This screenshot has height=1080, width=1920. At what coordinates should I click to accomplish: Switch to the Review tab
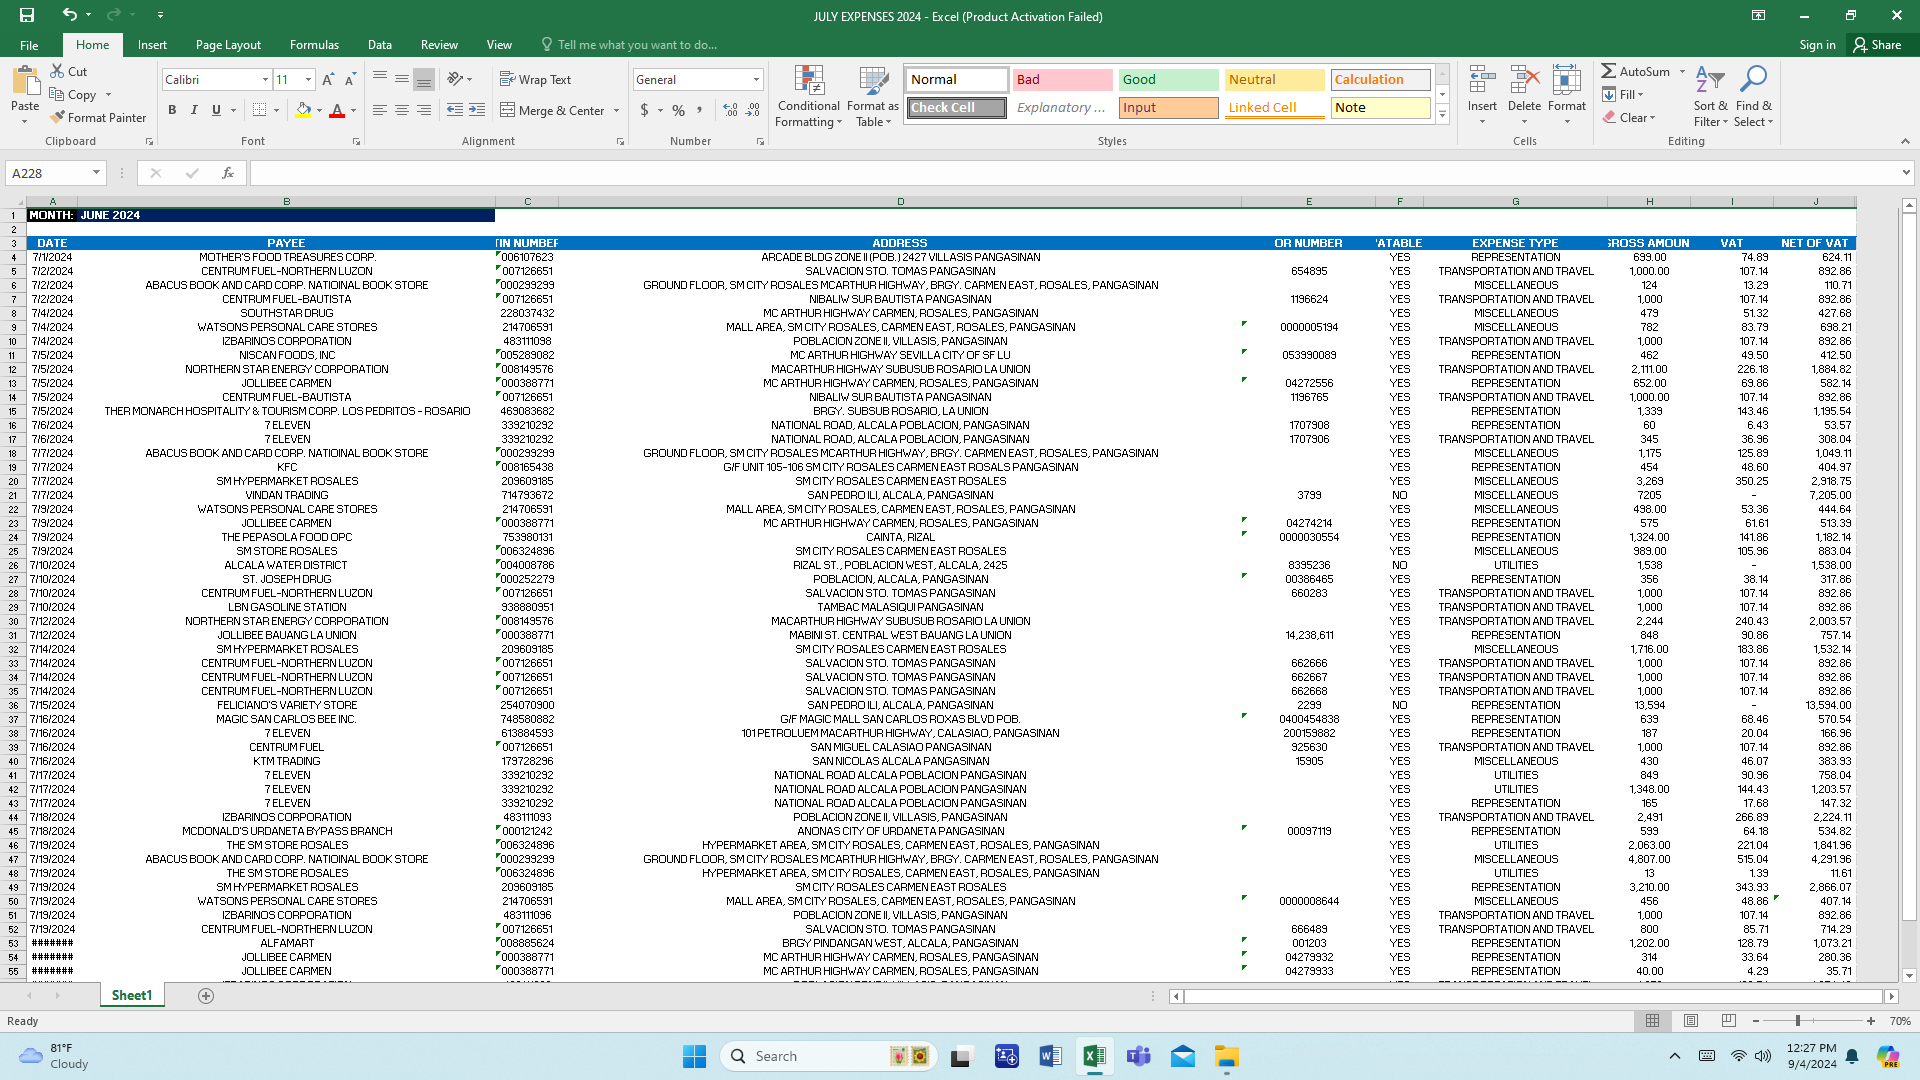click(x=439, y=45)
